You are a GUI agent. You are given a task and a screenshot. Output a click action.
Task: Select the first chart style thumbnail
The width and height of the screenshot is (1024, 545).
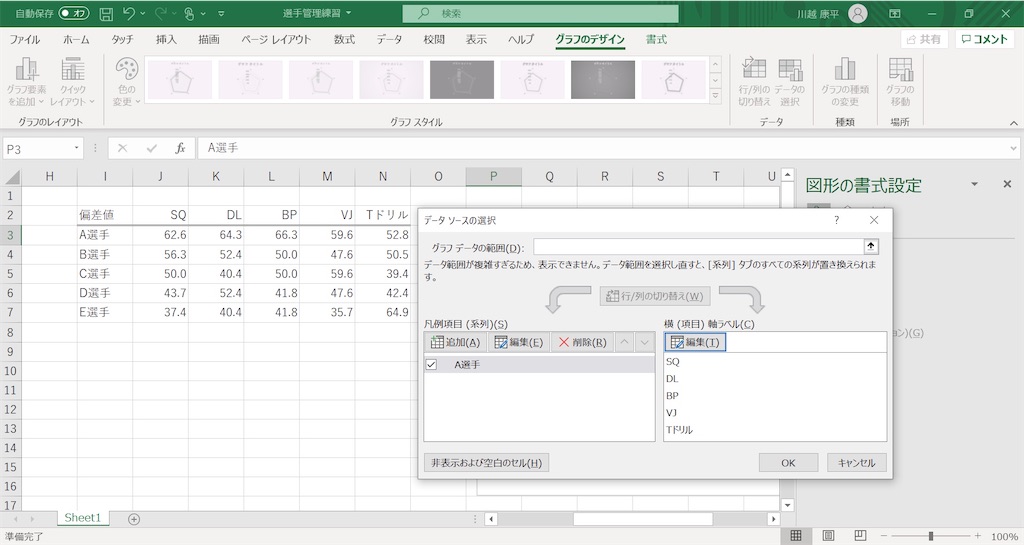click(x=180, y=80)
